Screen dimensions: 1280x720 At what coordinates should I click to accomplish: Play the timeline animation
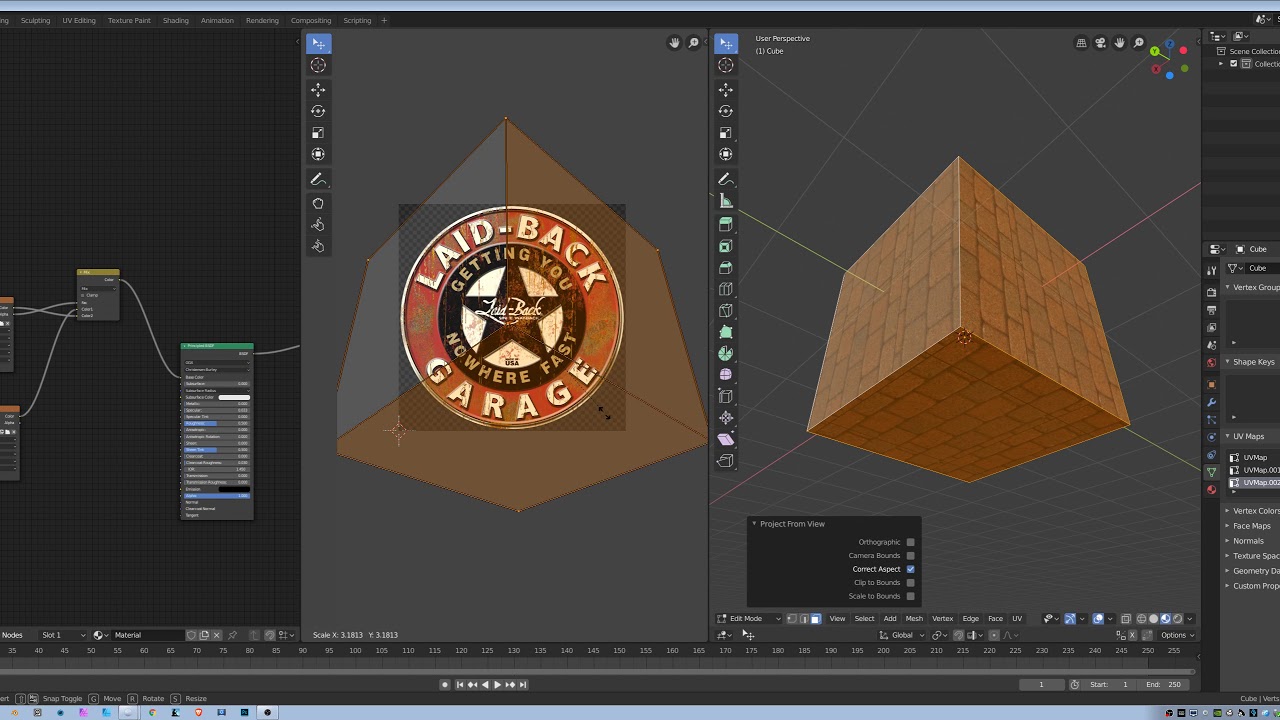(497, 685)
